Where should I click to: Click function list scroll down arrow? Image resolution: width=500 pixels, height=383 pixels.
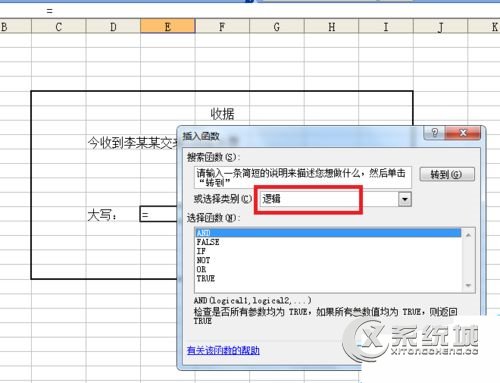(468, 285)
